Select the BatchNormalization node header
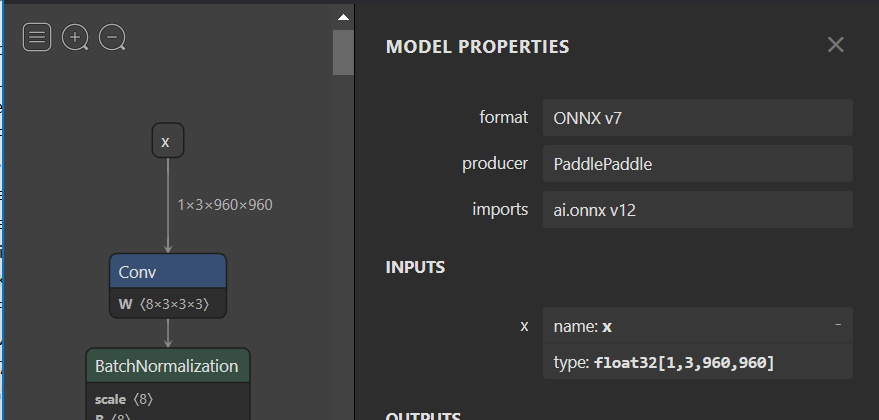Screen dimensions: 879x420 coord(167,366)
